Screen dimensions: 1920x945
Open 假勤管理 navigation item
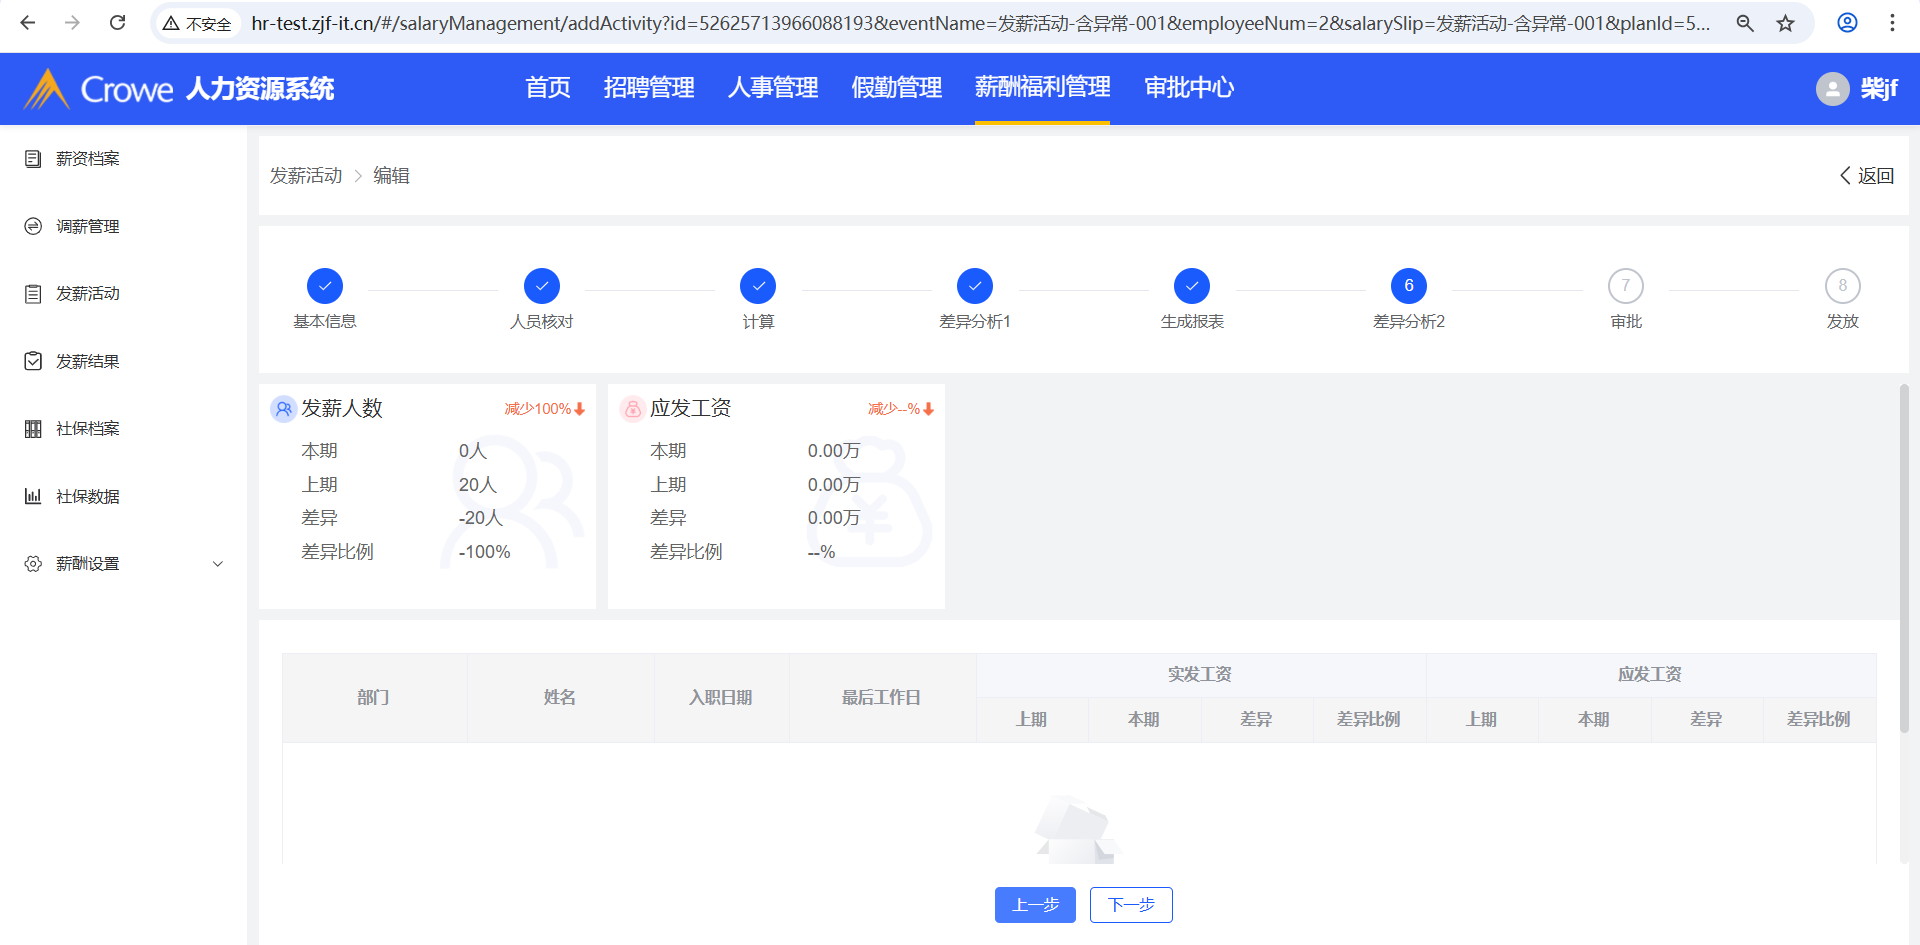[896, 88]
